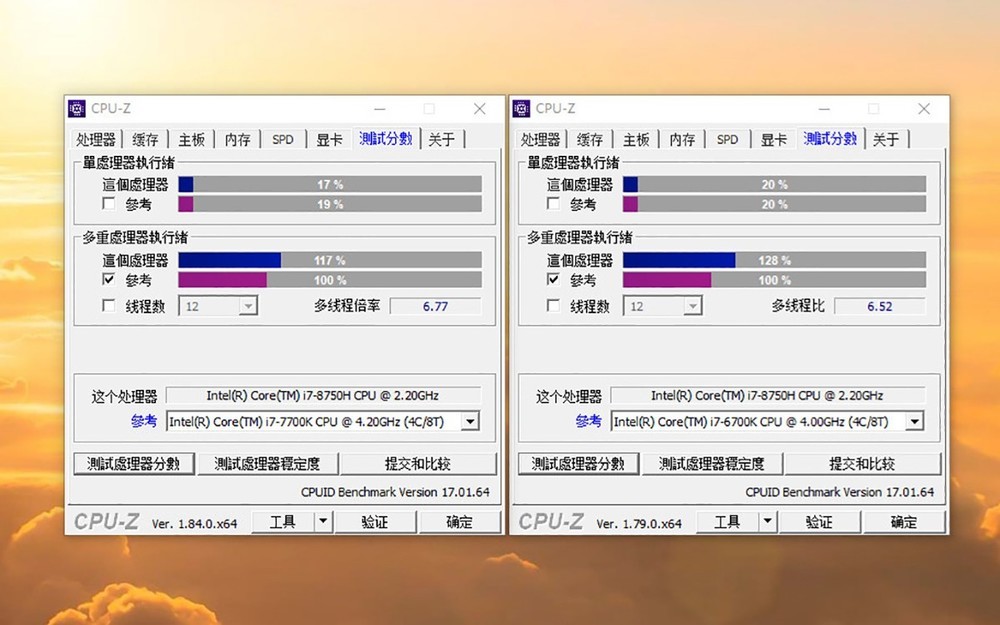Viewport: 1000px width, 625px height.
Task: Switch to 内存 tab in left window
Action: click(x=237, y=139)
